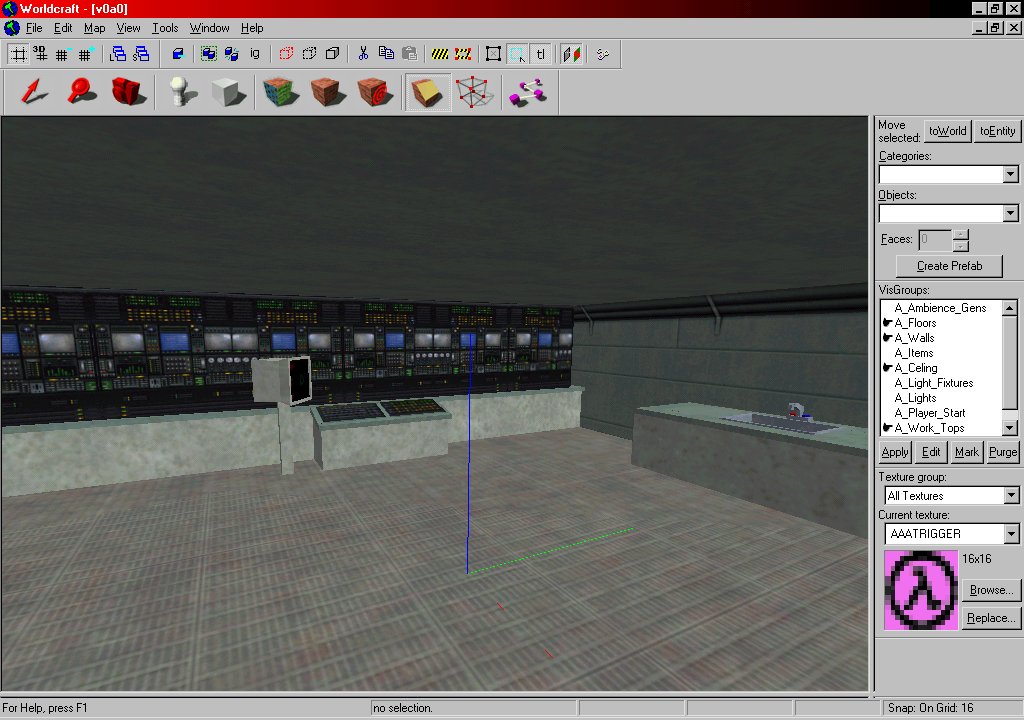Toggle the 2D grid display icon
The image size is (1024, 720).
pos(19,54)
